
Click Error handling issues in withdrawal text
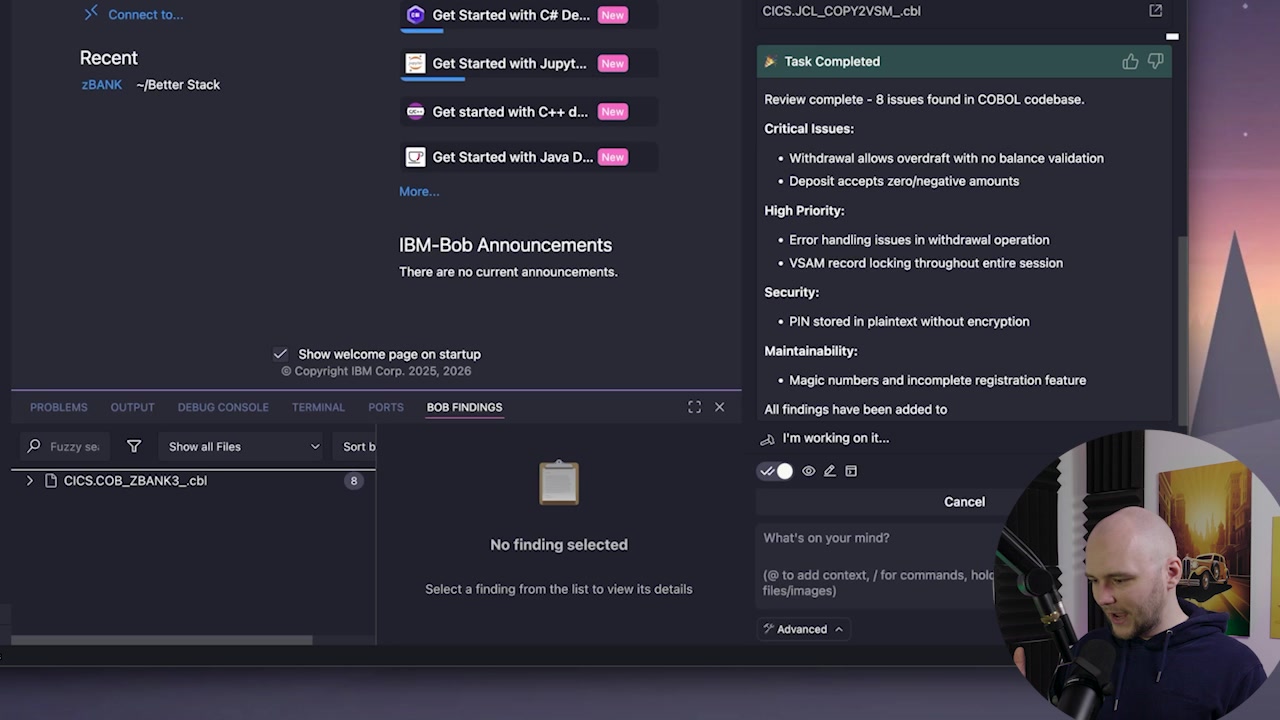919,240
